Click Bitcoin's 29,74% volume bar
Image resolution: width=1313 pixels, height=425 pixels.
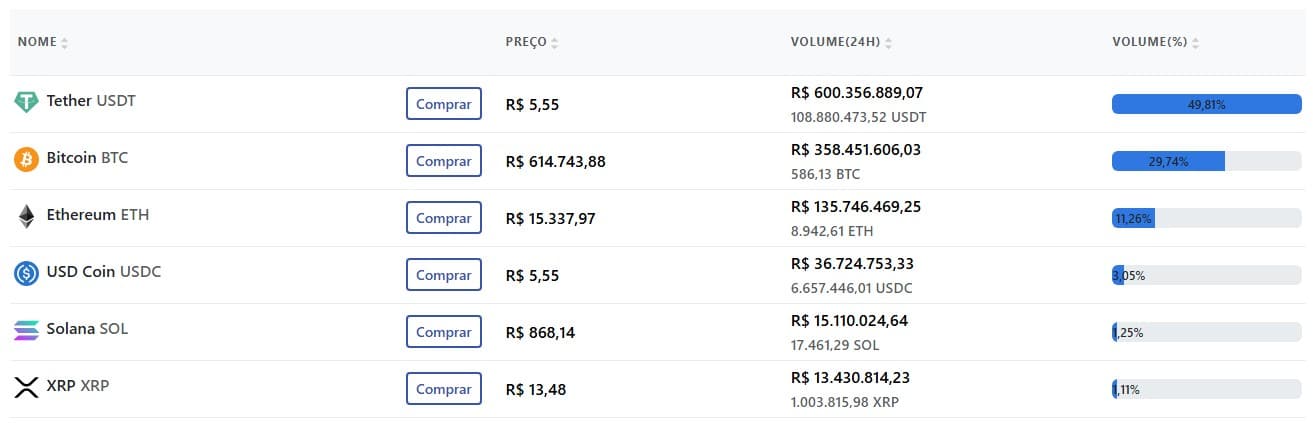point(1207,161)
